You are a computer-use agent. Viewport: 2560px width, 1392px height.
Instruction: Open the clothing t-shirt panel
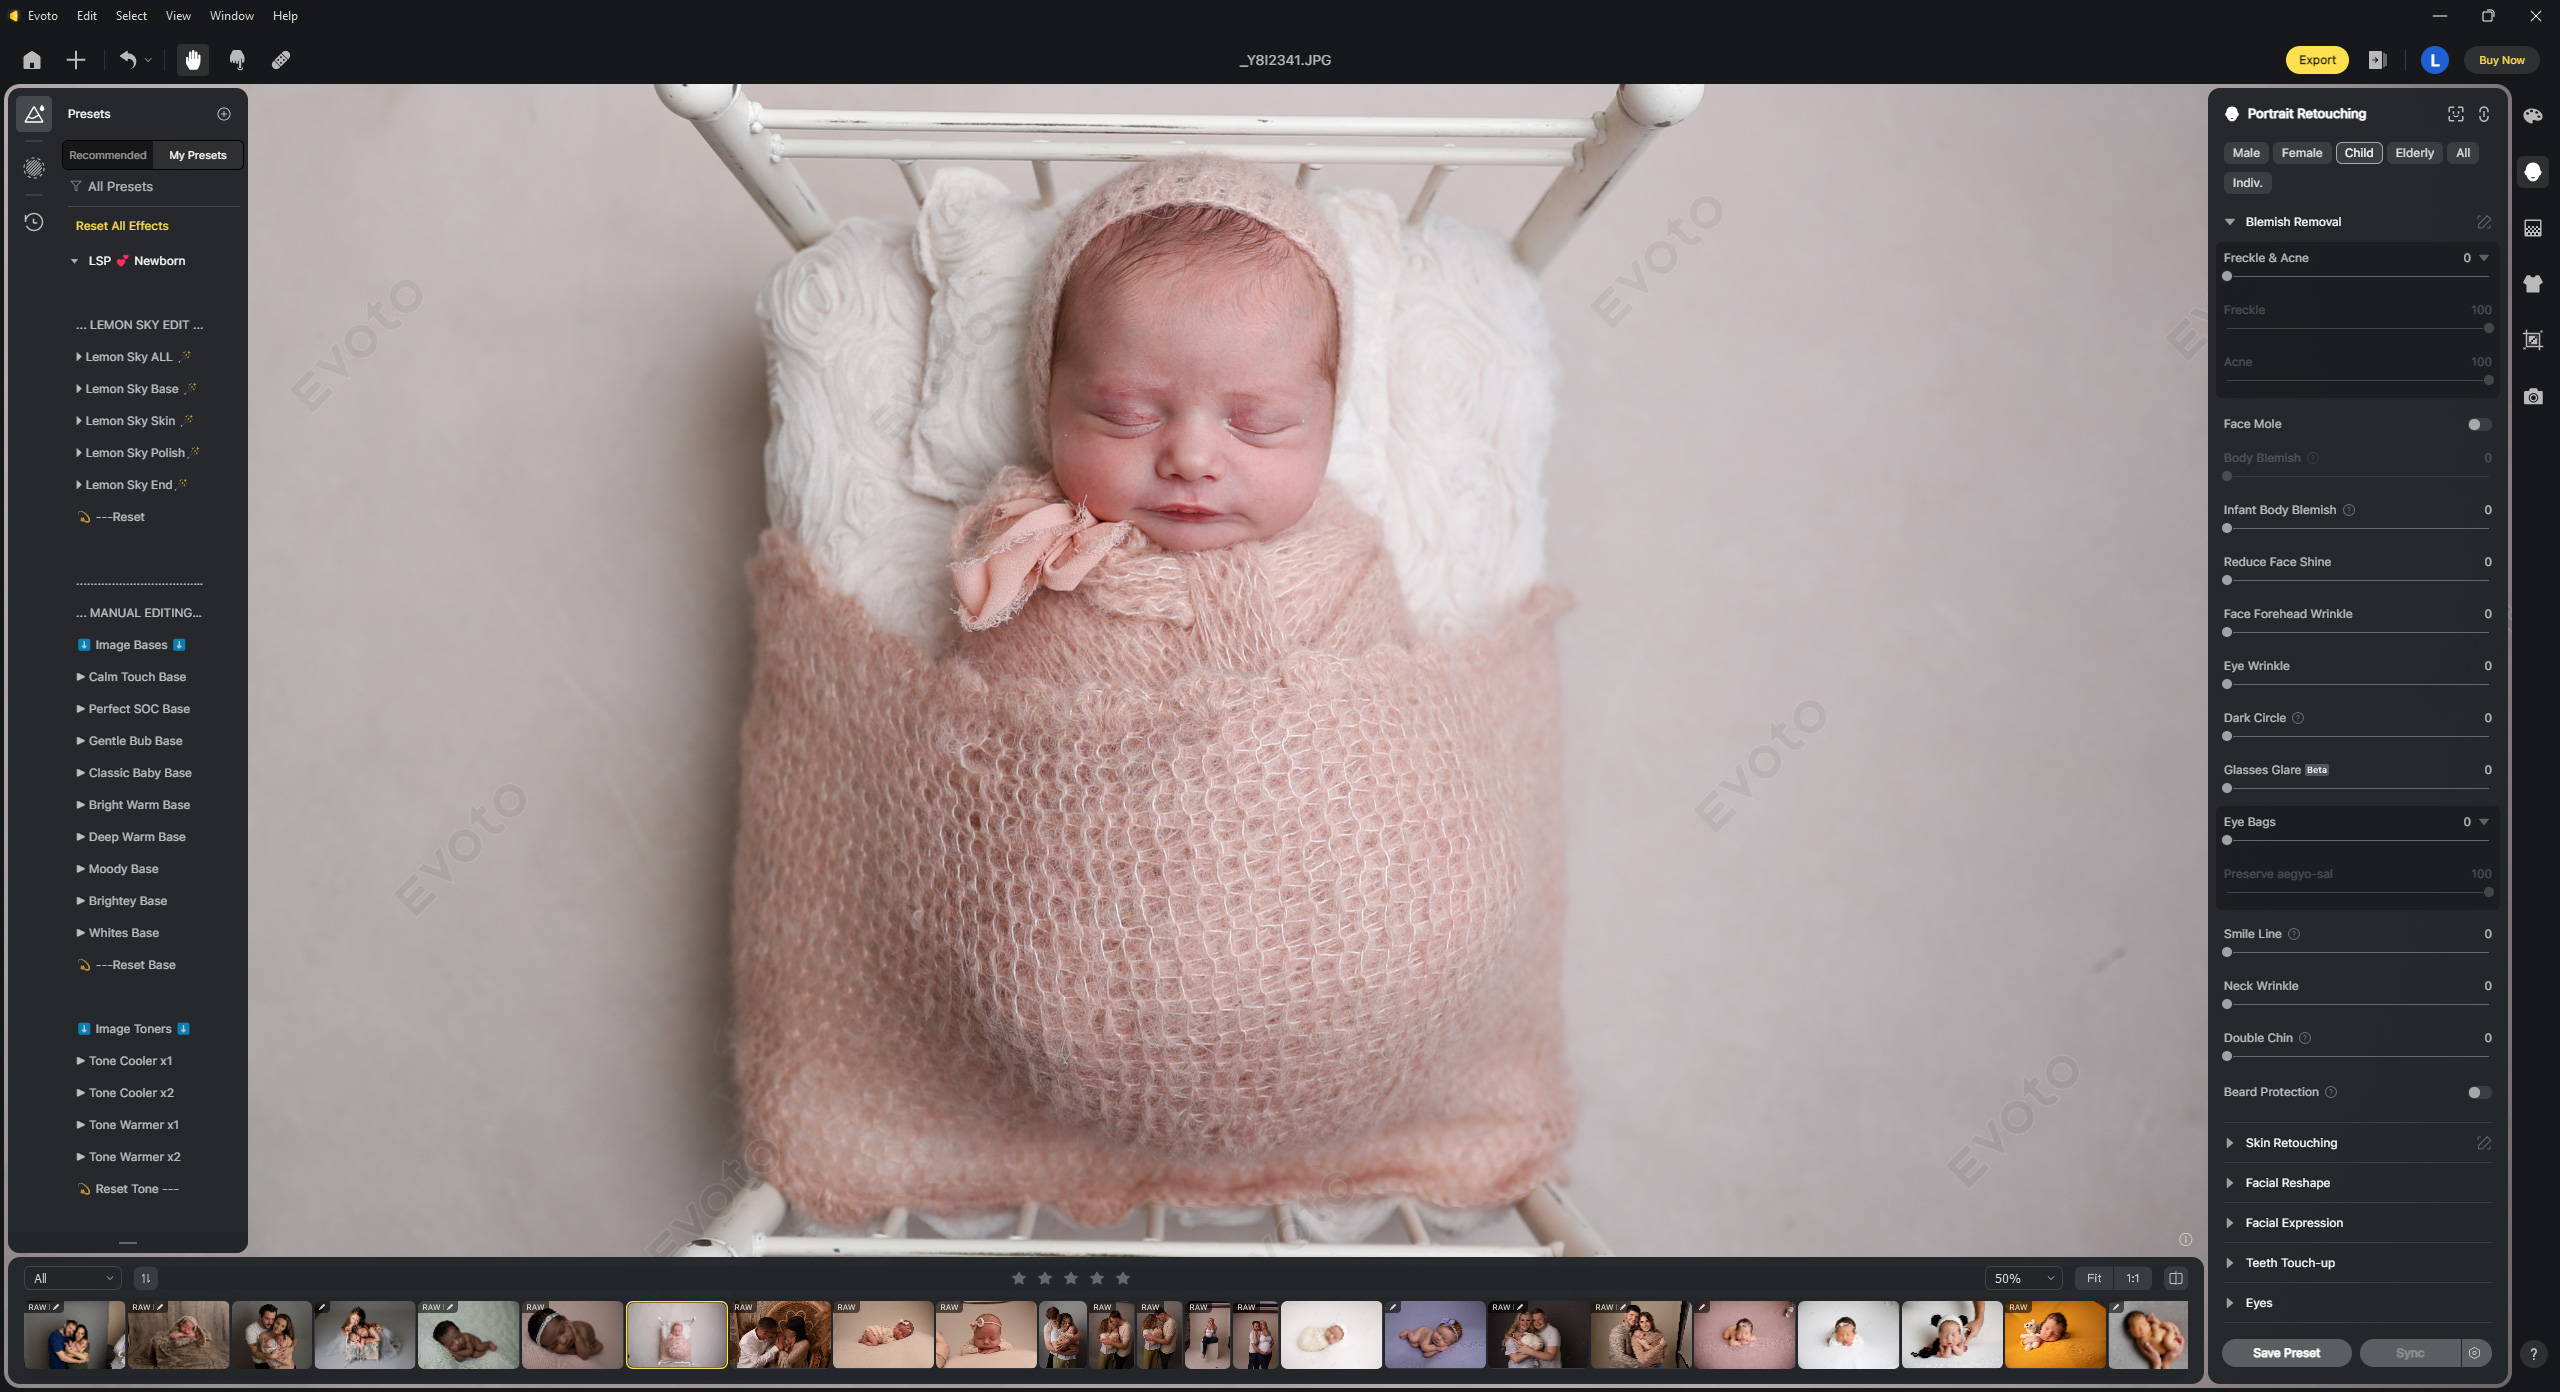pyautogui.click(x=2533, y=284)
